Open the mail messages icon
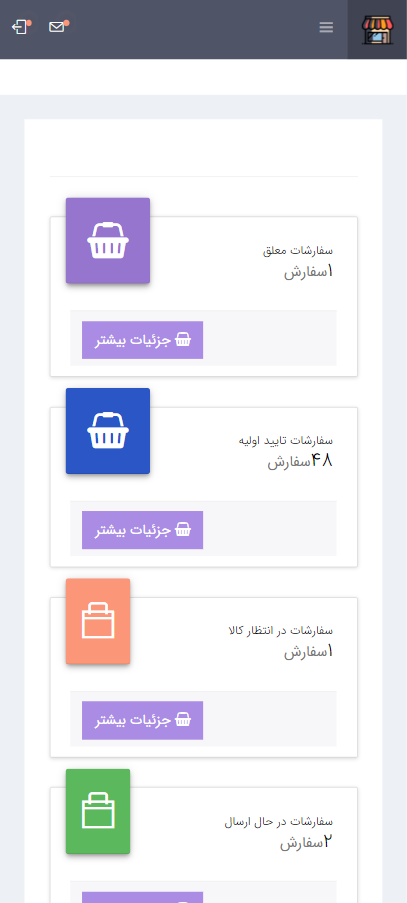The image size is (407, 903). click(x=57, y=27)
